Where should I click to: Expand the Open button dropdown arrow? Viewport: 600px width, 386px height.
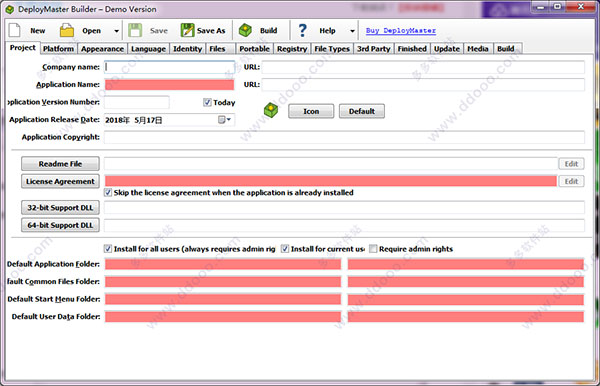pos(116,31)
